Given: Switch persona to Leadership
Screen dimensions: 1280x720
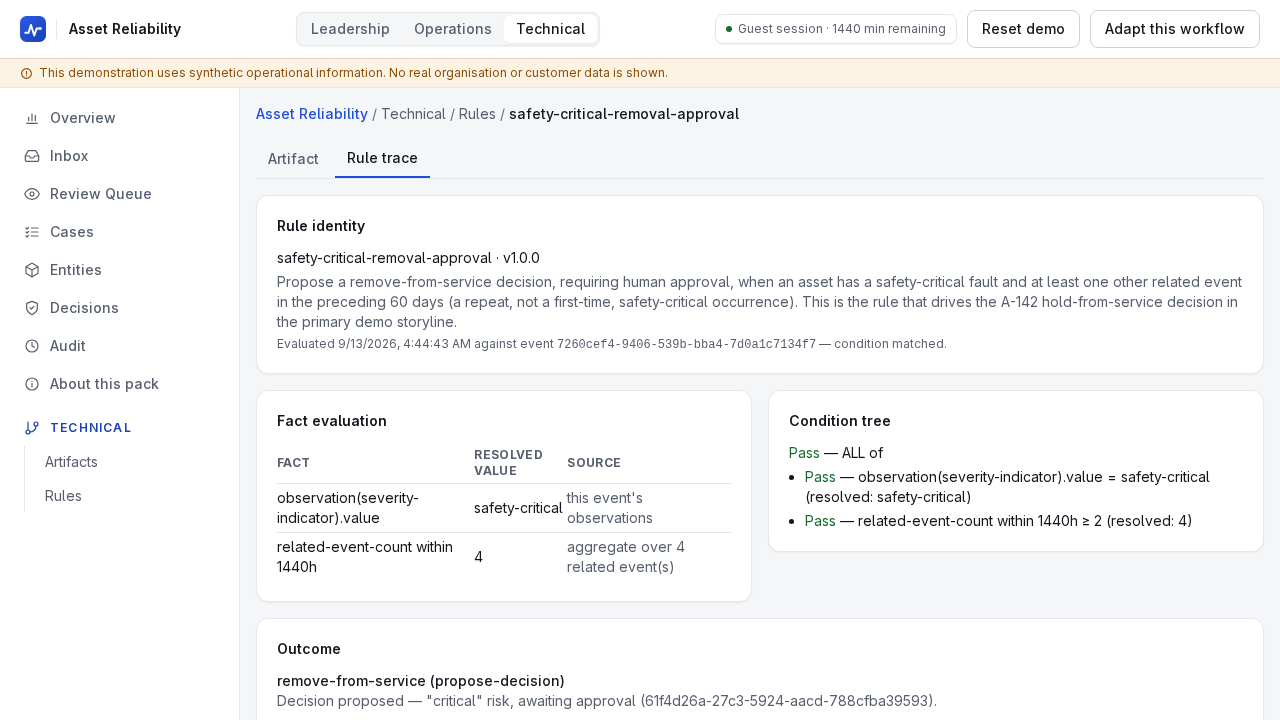Looking at the screenshot, I should [350, 29].
